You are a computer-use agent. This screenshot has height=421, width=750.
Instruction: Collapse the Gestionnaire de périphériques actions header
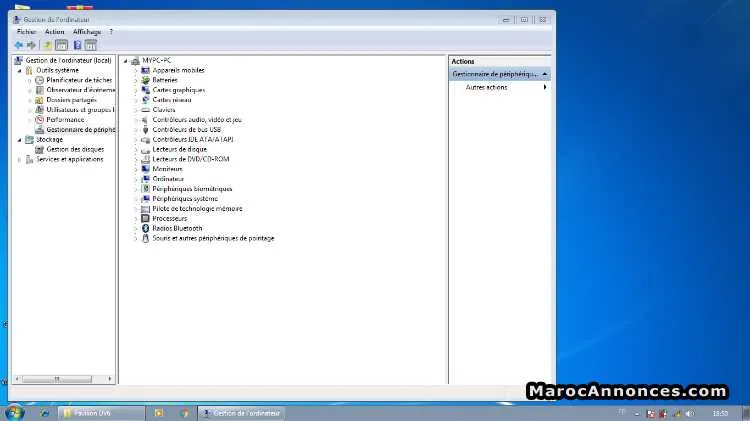[545, 74]
